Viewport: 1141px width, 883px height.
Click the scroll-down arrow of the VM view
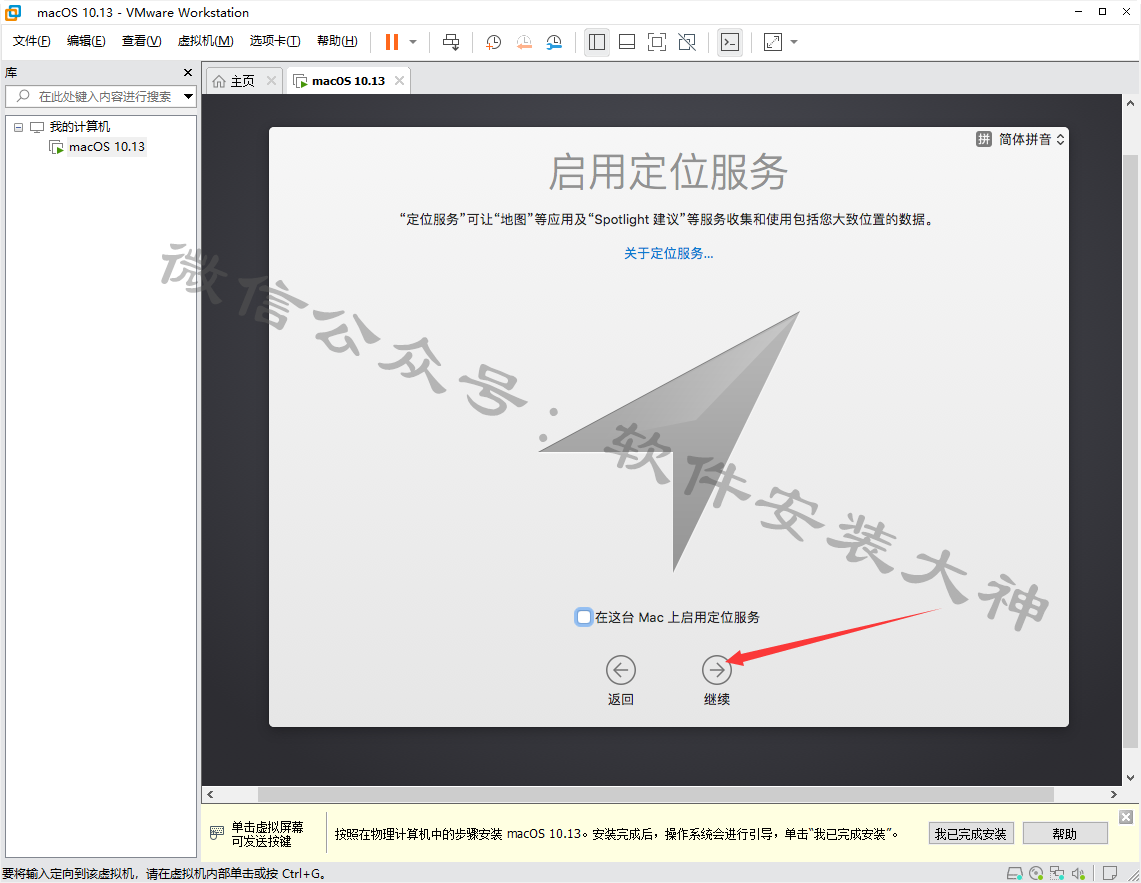[x=1130, y=777]
